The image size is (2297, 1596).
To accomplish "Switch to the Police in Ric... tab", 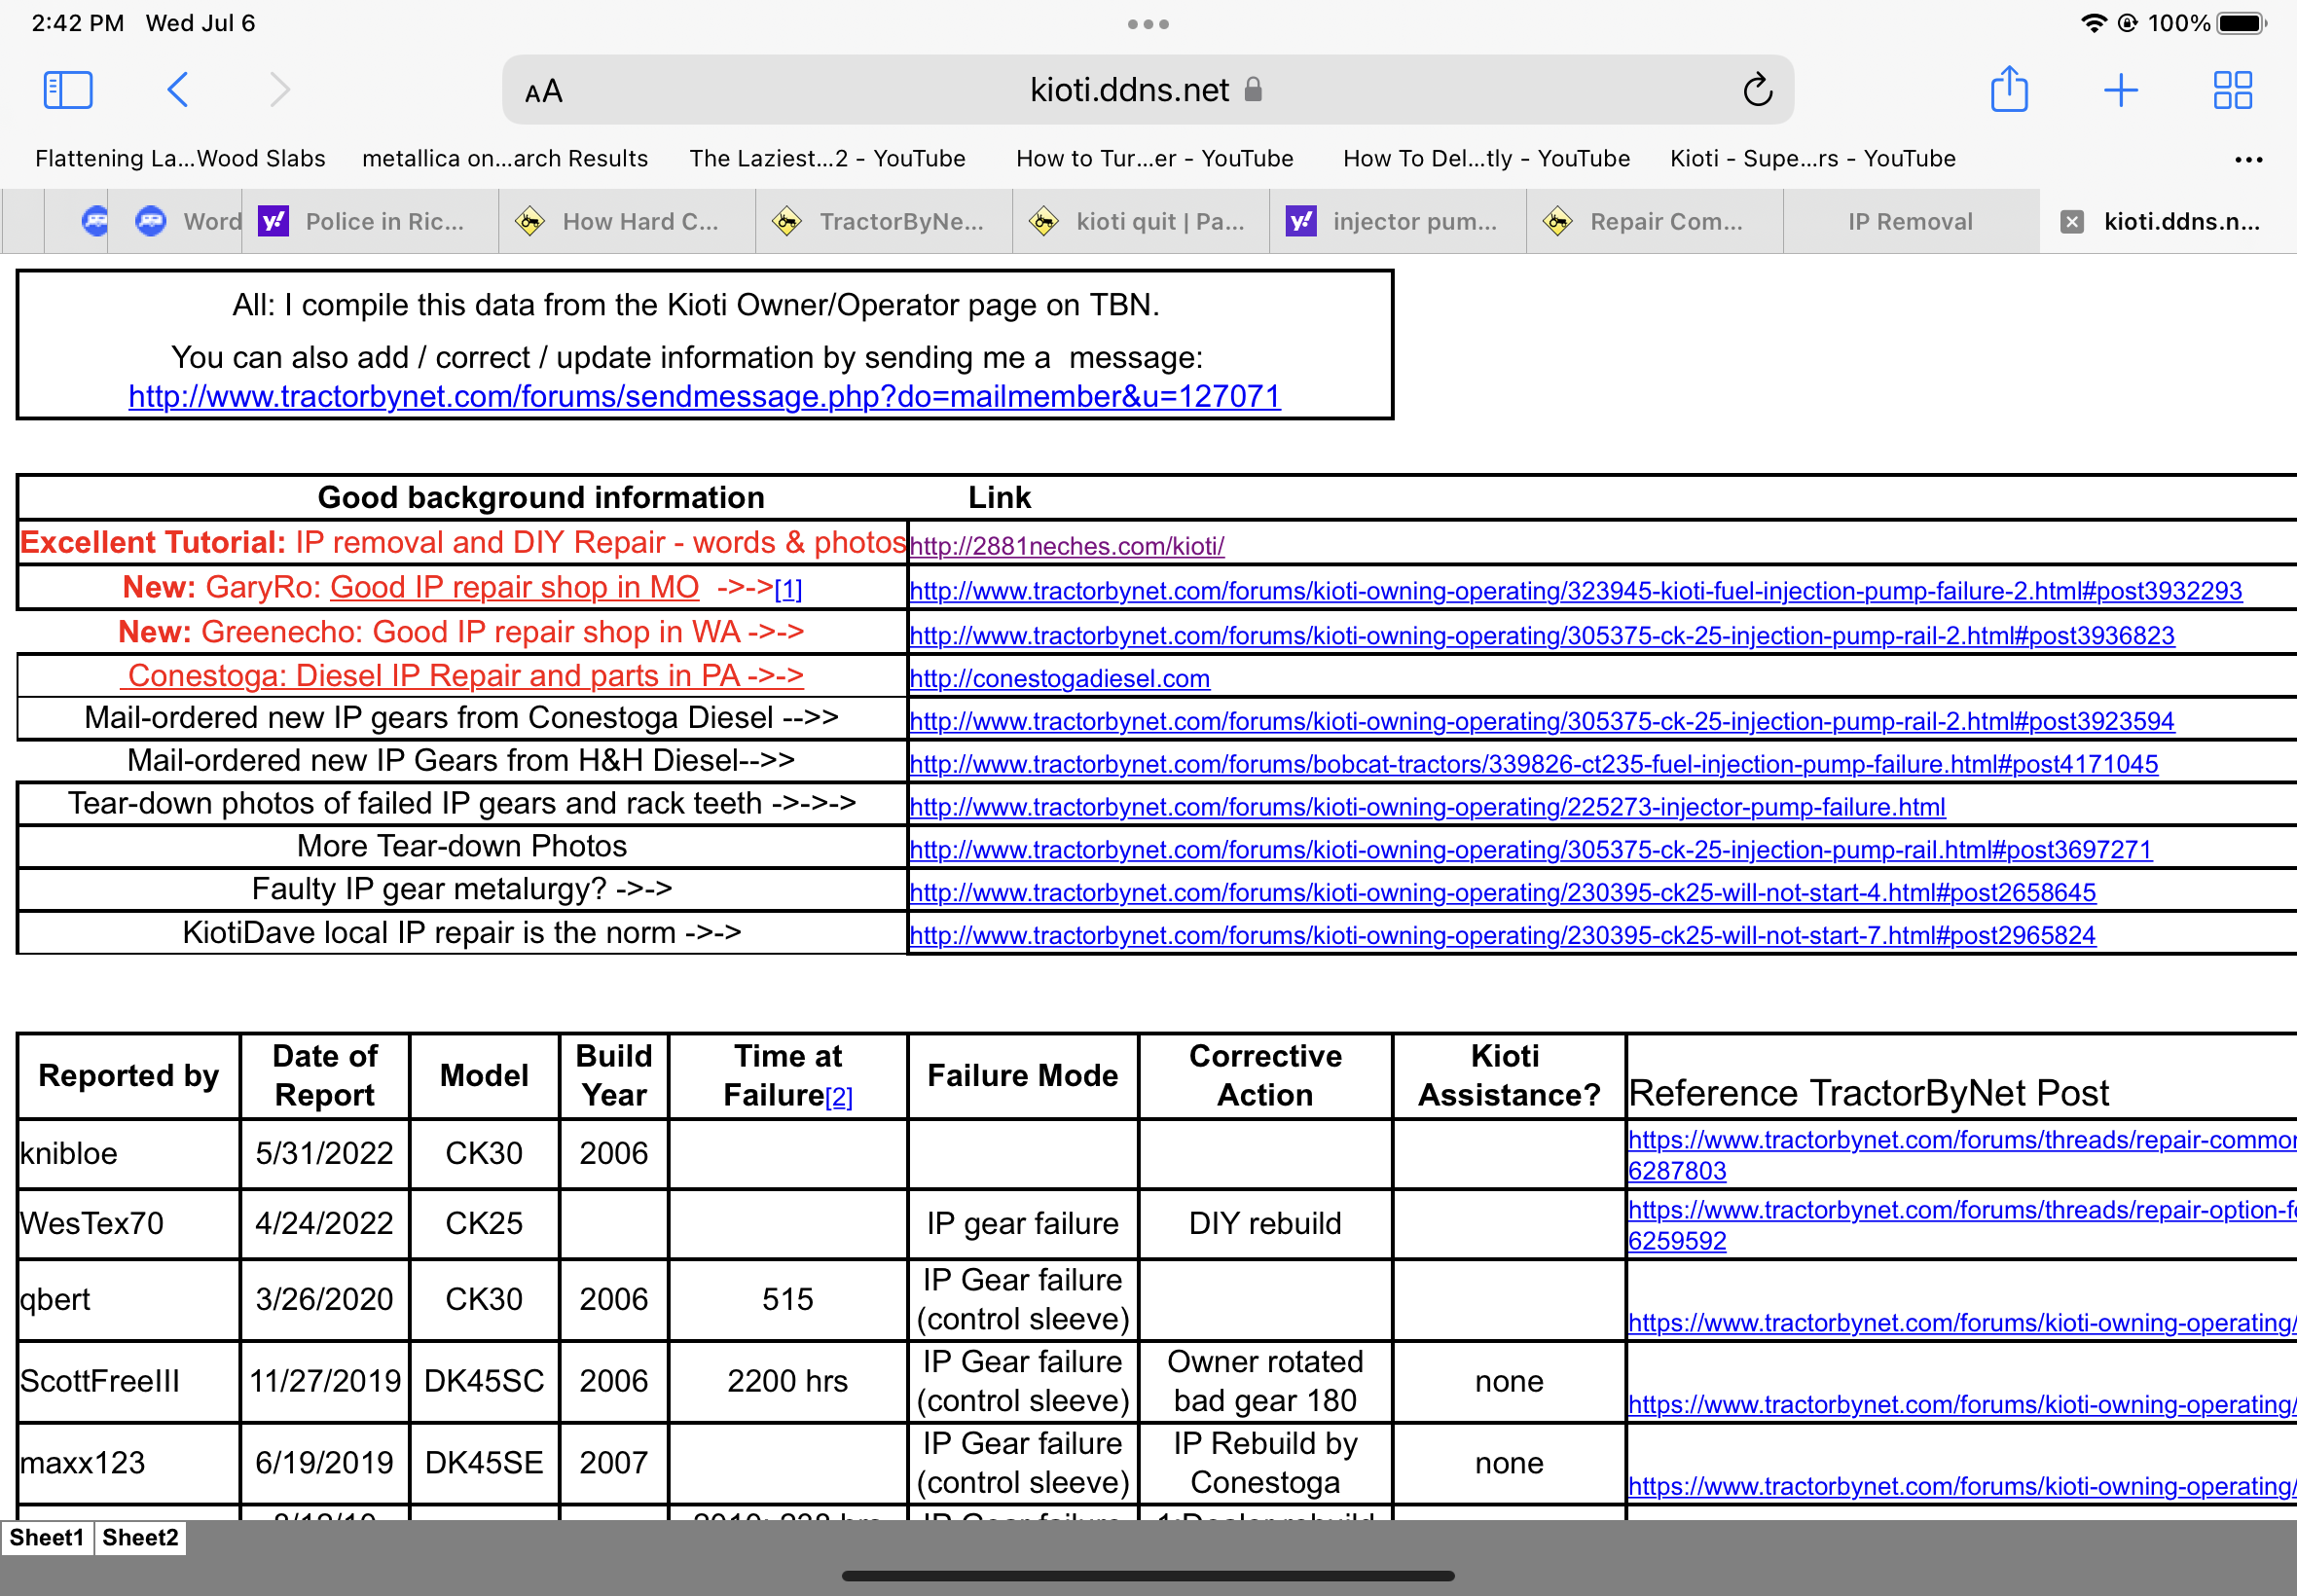I will click(x=370, y=222).
